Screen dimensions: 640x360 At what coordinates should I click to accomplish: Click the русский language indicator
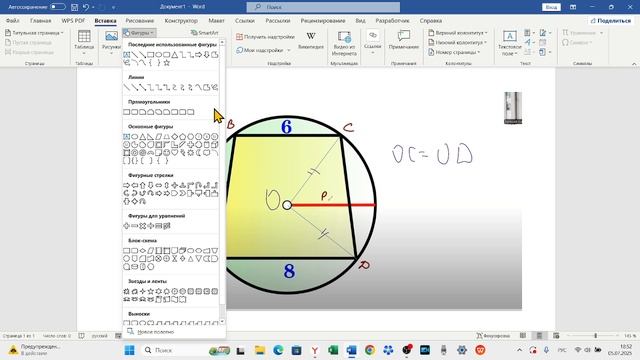pos(100,336)
